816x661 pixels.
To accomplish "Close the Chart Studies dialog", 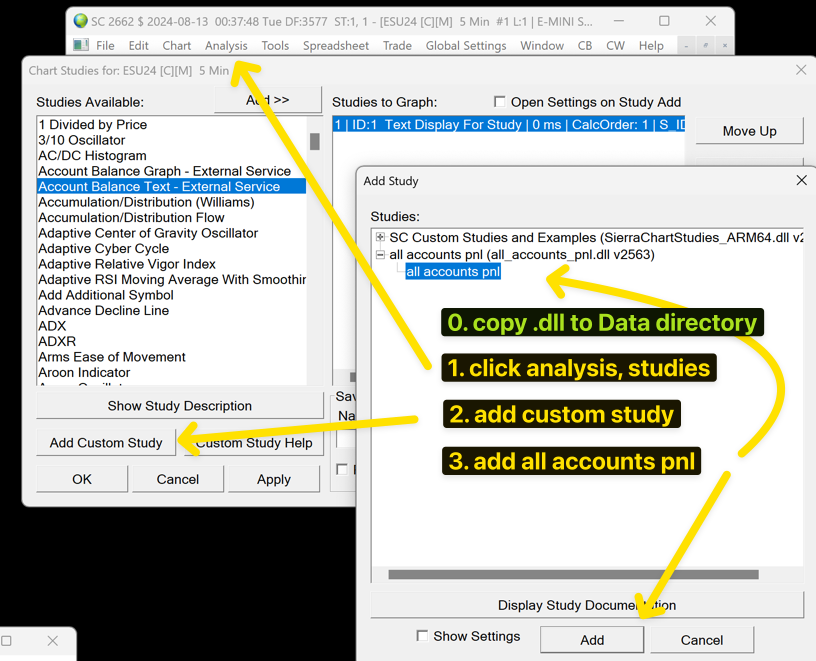I will click(801, 70).
